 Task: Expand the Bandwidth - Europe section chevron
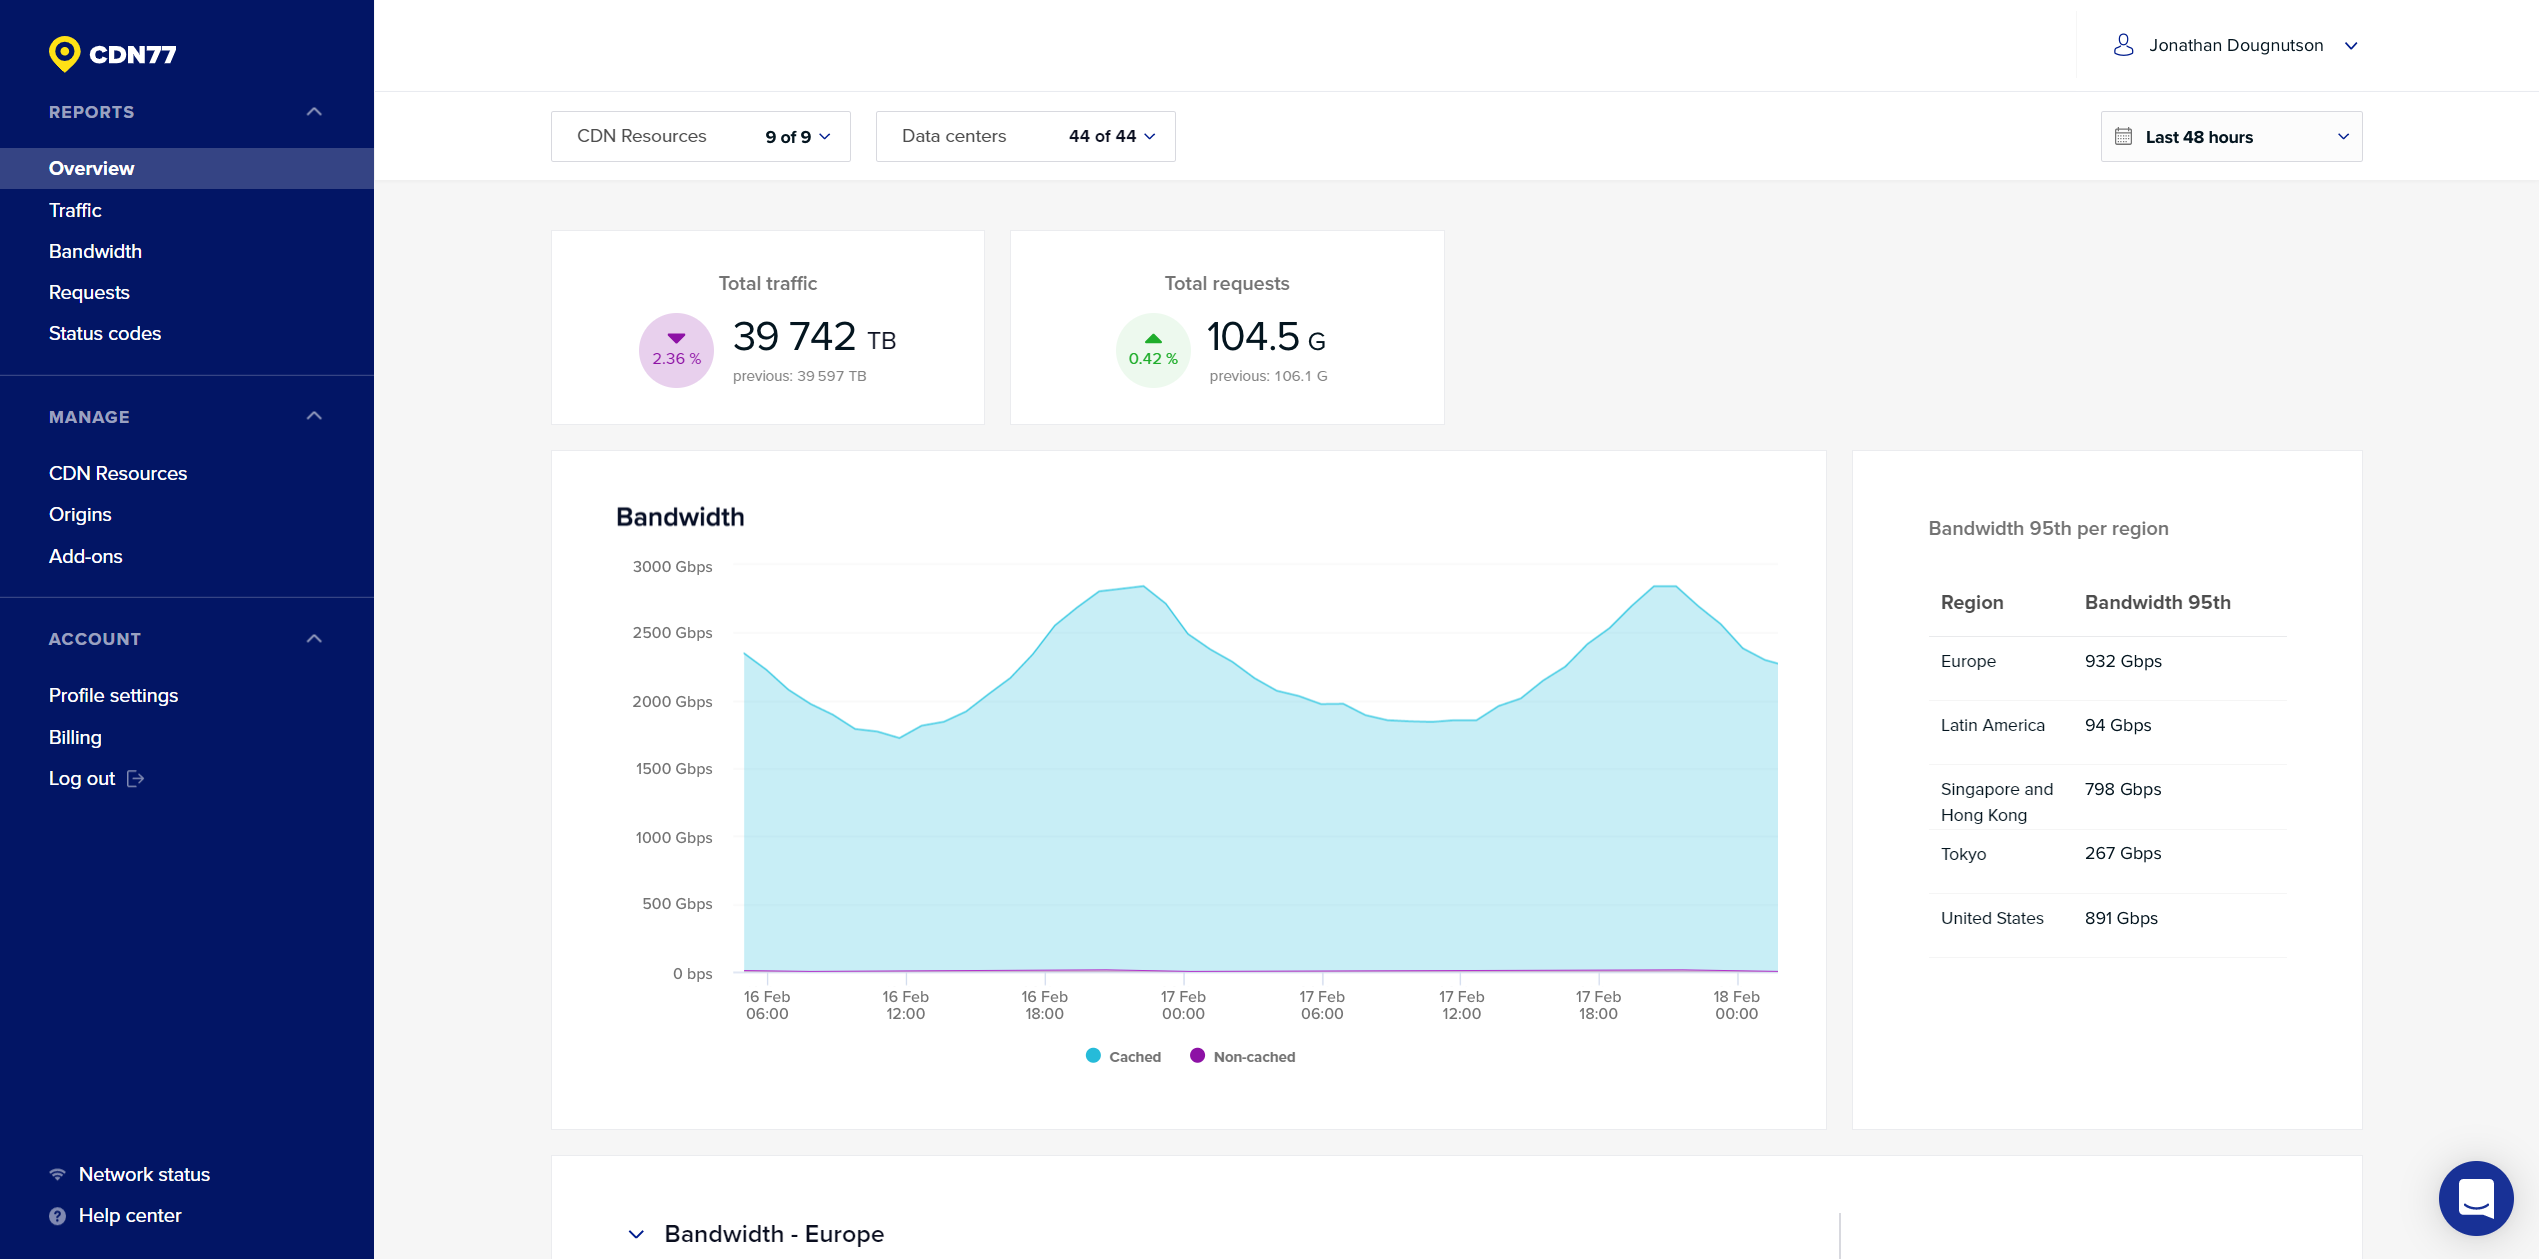pyautogui.click(x=636, y=1234)
